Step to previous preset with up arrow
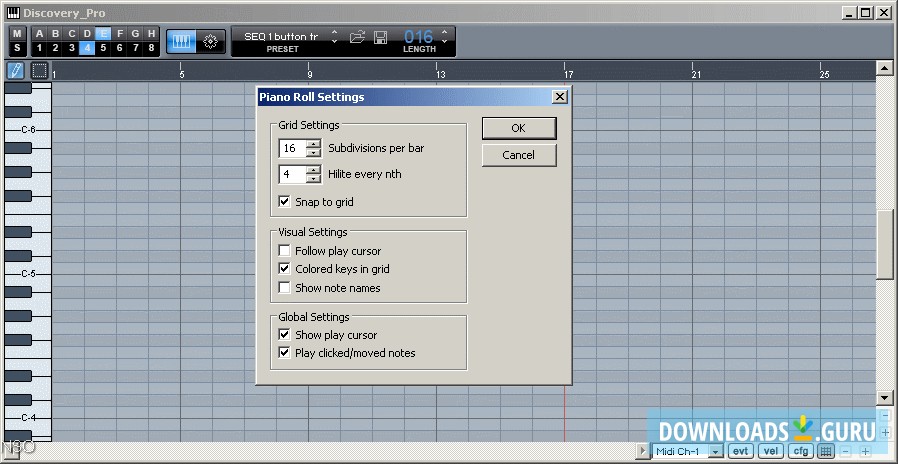Image resolution: width=898 pixels, height=464 pixels. click(x=335, y=32)
